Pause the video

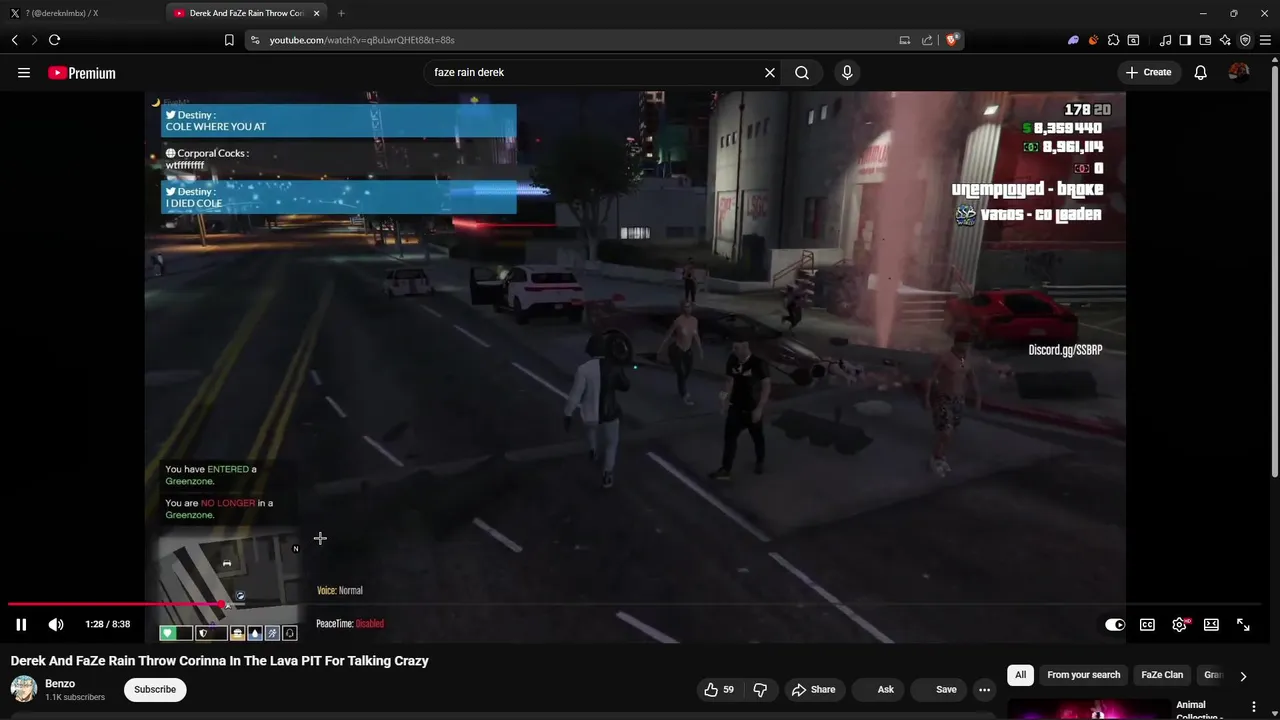coord(21,624)
